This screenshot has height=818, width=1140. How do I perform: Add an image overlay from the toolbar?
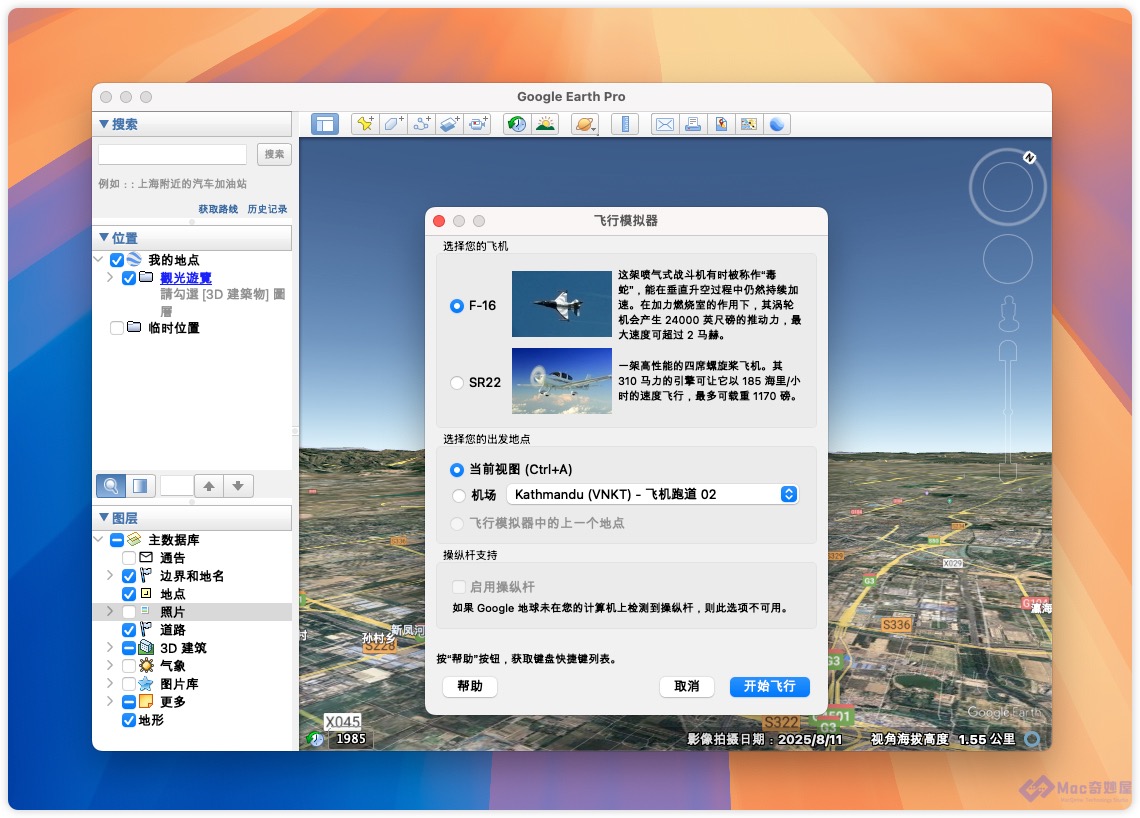(450, 124)
